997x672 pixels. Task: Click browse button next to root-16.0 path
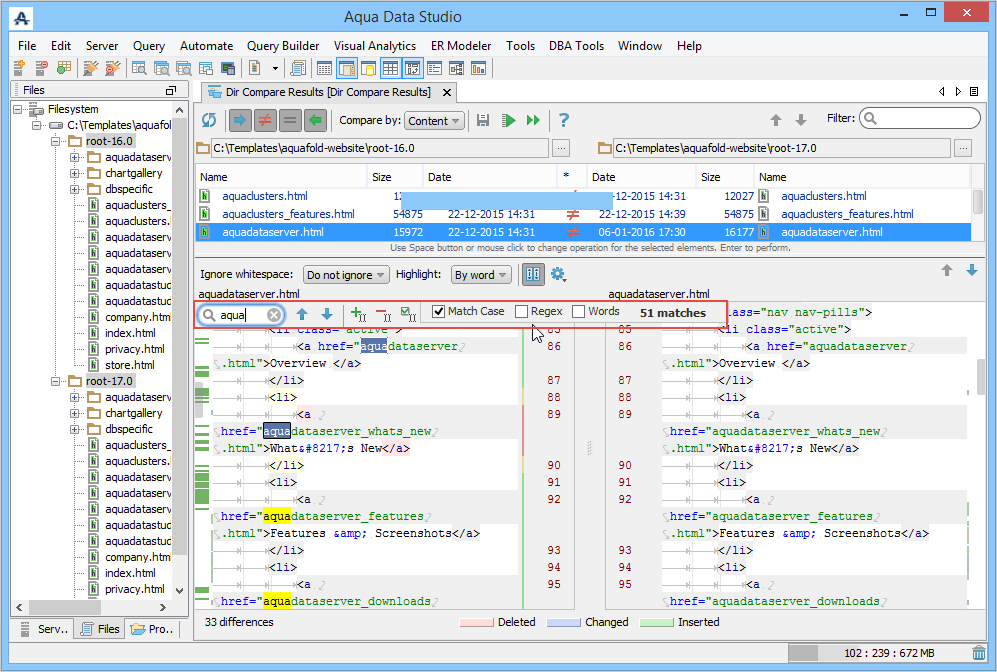(561, 148)
